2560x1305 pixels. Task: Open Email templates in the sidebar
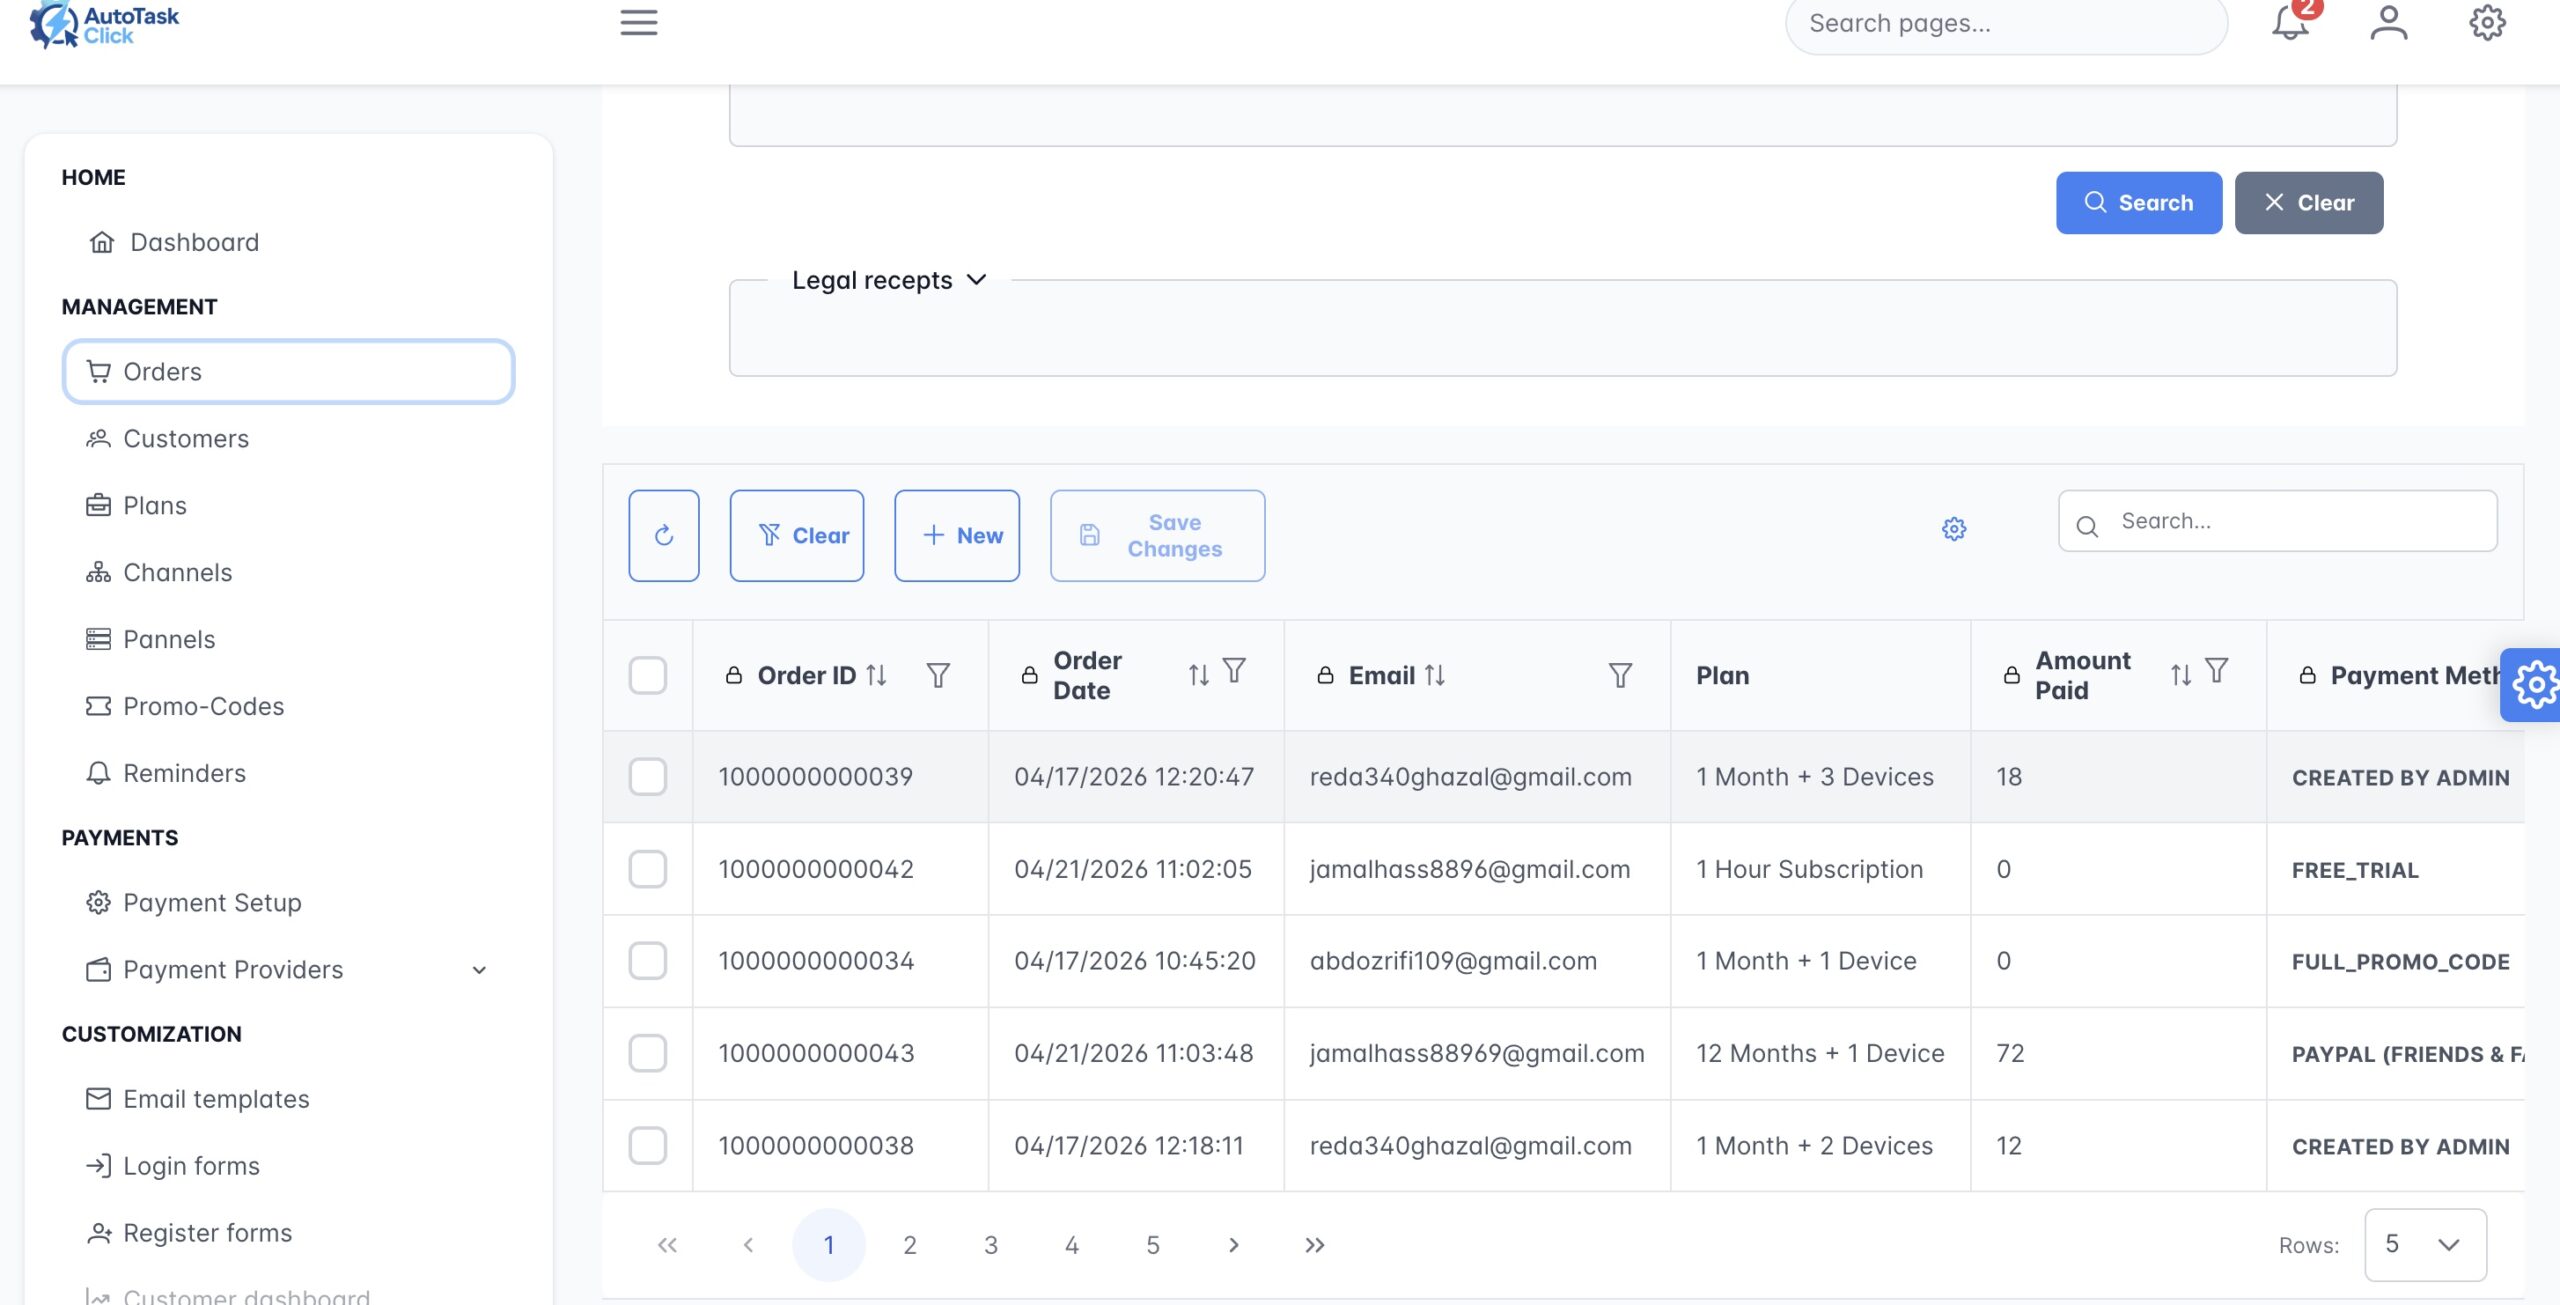[288, 1099]
